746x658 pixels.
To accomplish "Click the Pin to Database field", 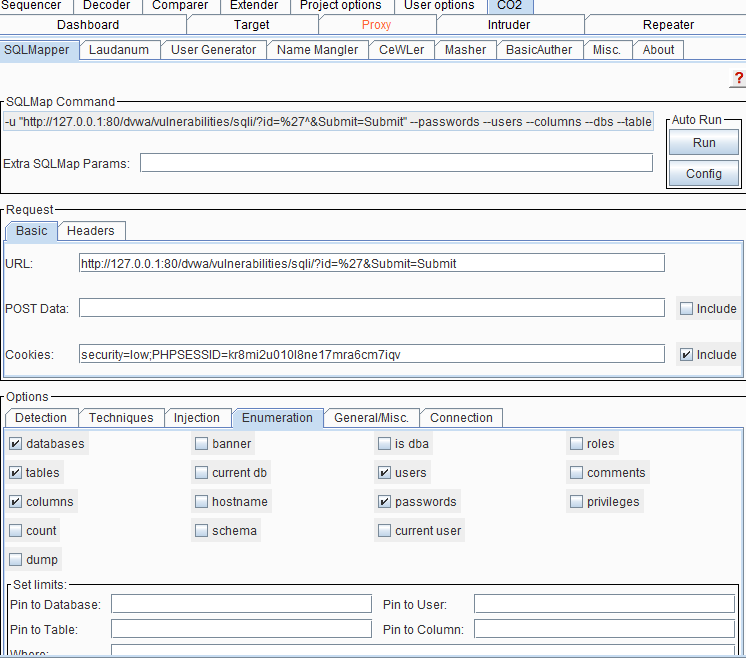I will tap(241, 604).
